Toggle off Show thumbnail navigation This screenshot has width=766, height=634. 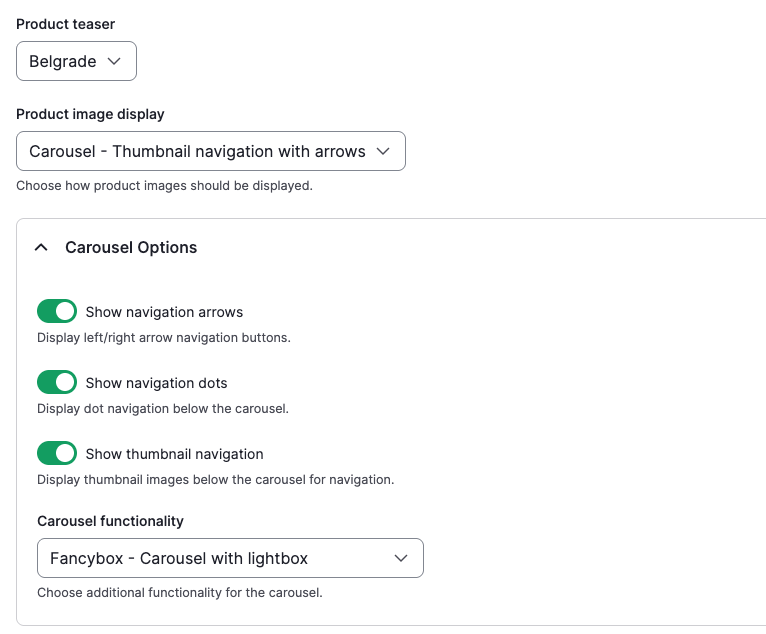point(57,453)
